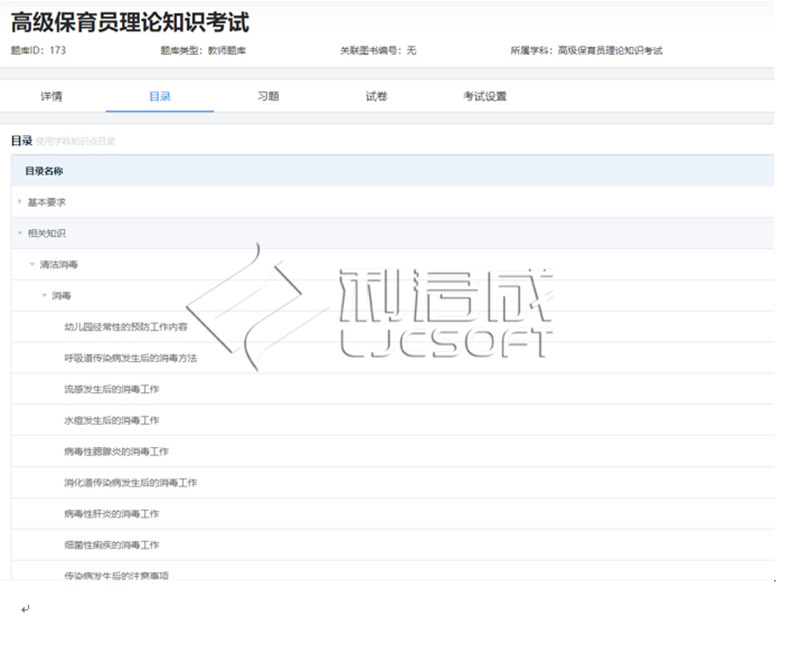Click the 高级保育员理论知识考试 page title
This screenshot has height=646, width=800.
pos(130,22)
